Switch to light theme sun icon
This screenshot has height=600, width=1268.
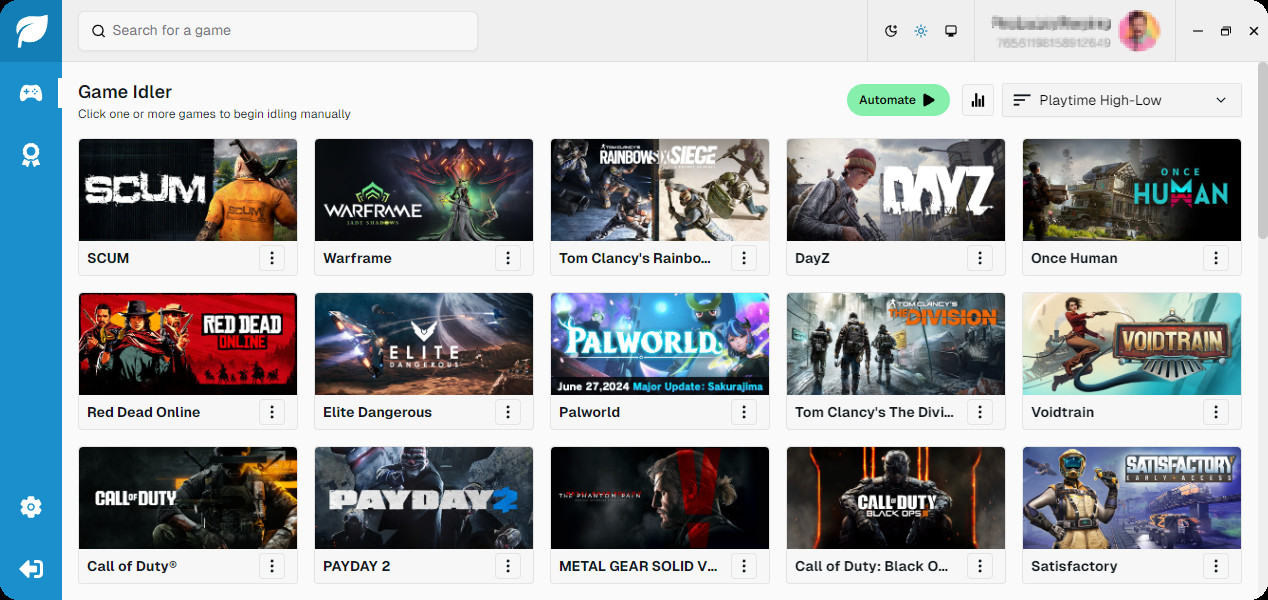pyautogui.click(x=921, y=31)
